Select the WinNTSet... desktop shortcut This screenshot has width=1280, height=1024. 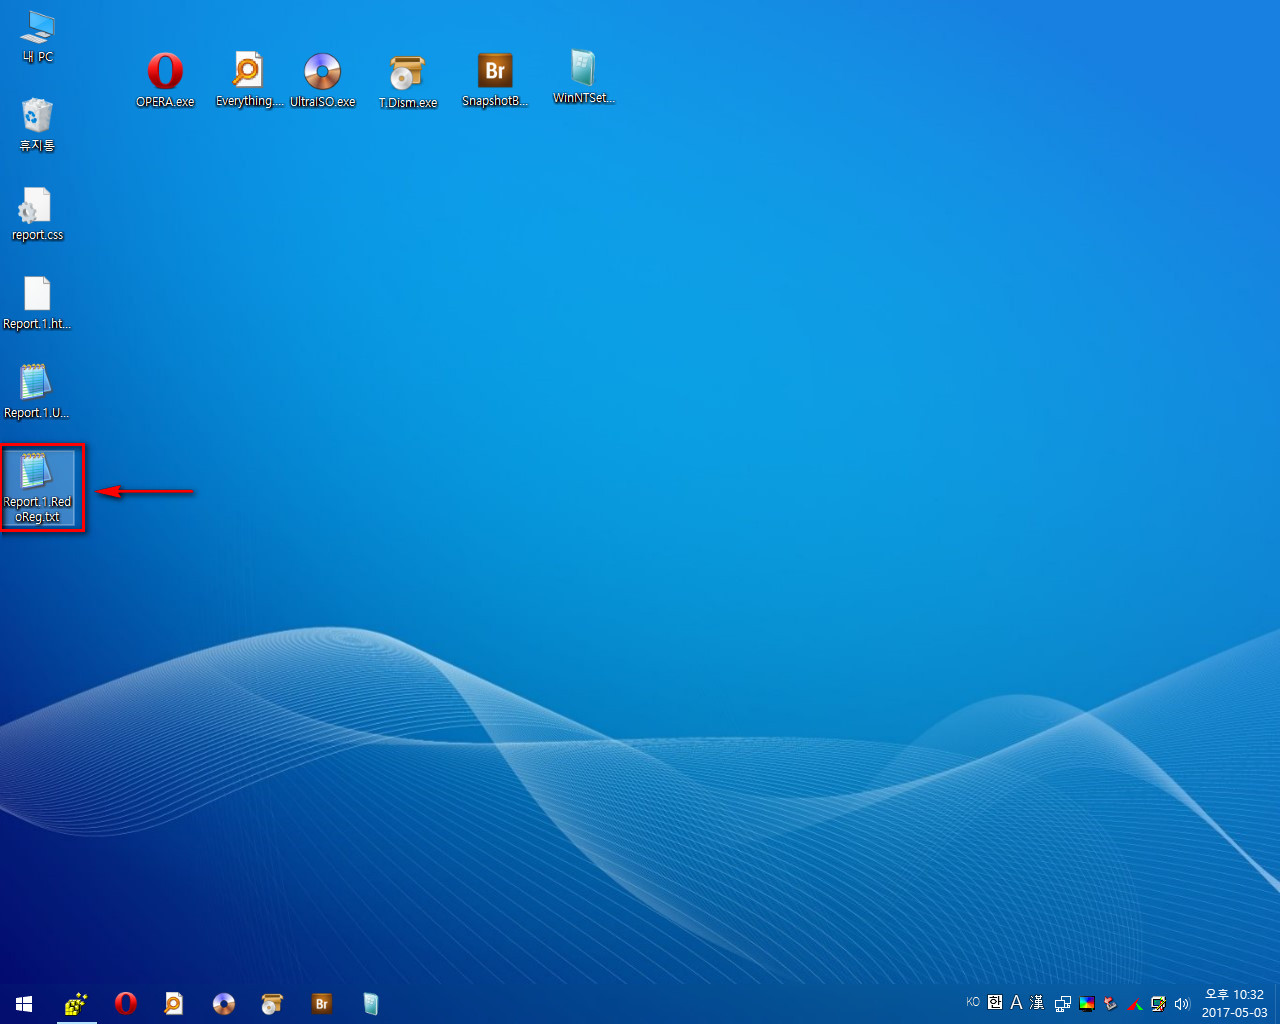click(x=584, y=76)
